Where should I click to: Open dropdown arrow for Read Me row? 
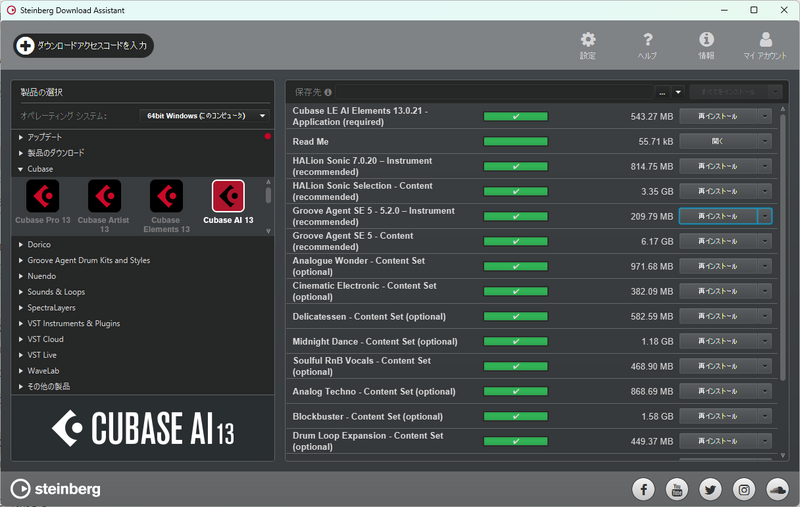click(765, 141)
